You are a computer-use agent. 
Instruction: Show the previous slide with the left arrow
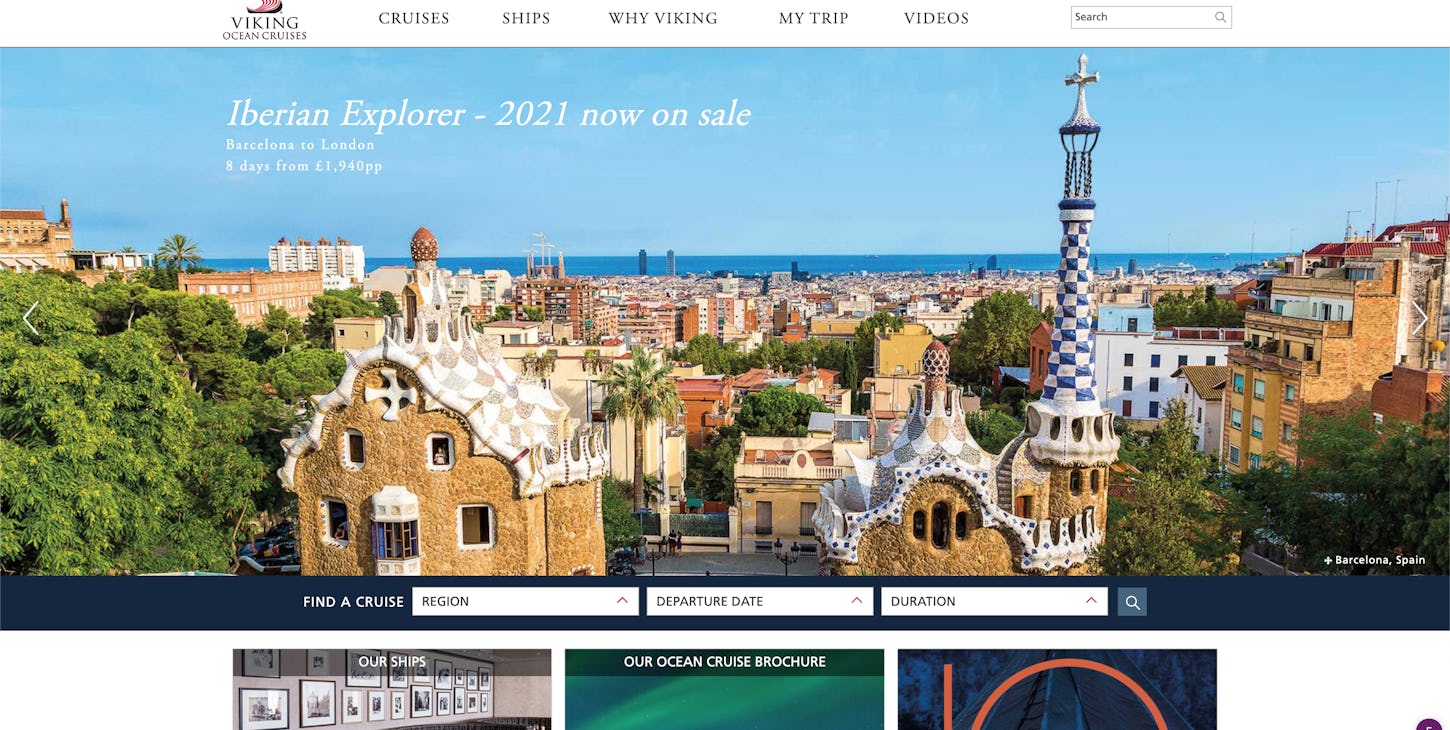(x=31, y=318)
